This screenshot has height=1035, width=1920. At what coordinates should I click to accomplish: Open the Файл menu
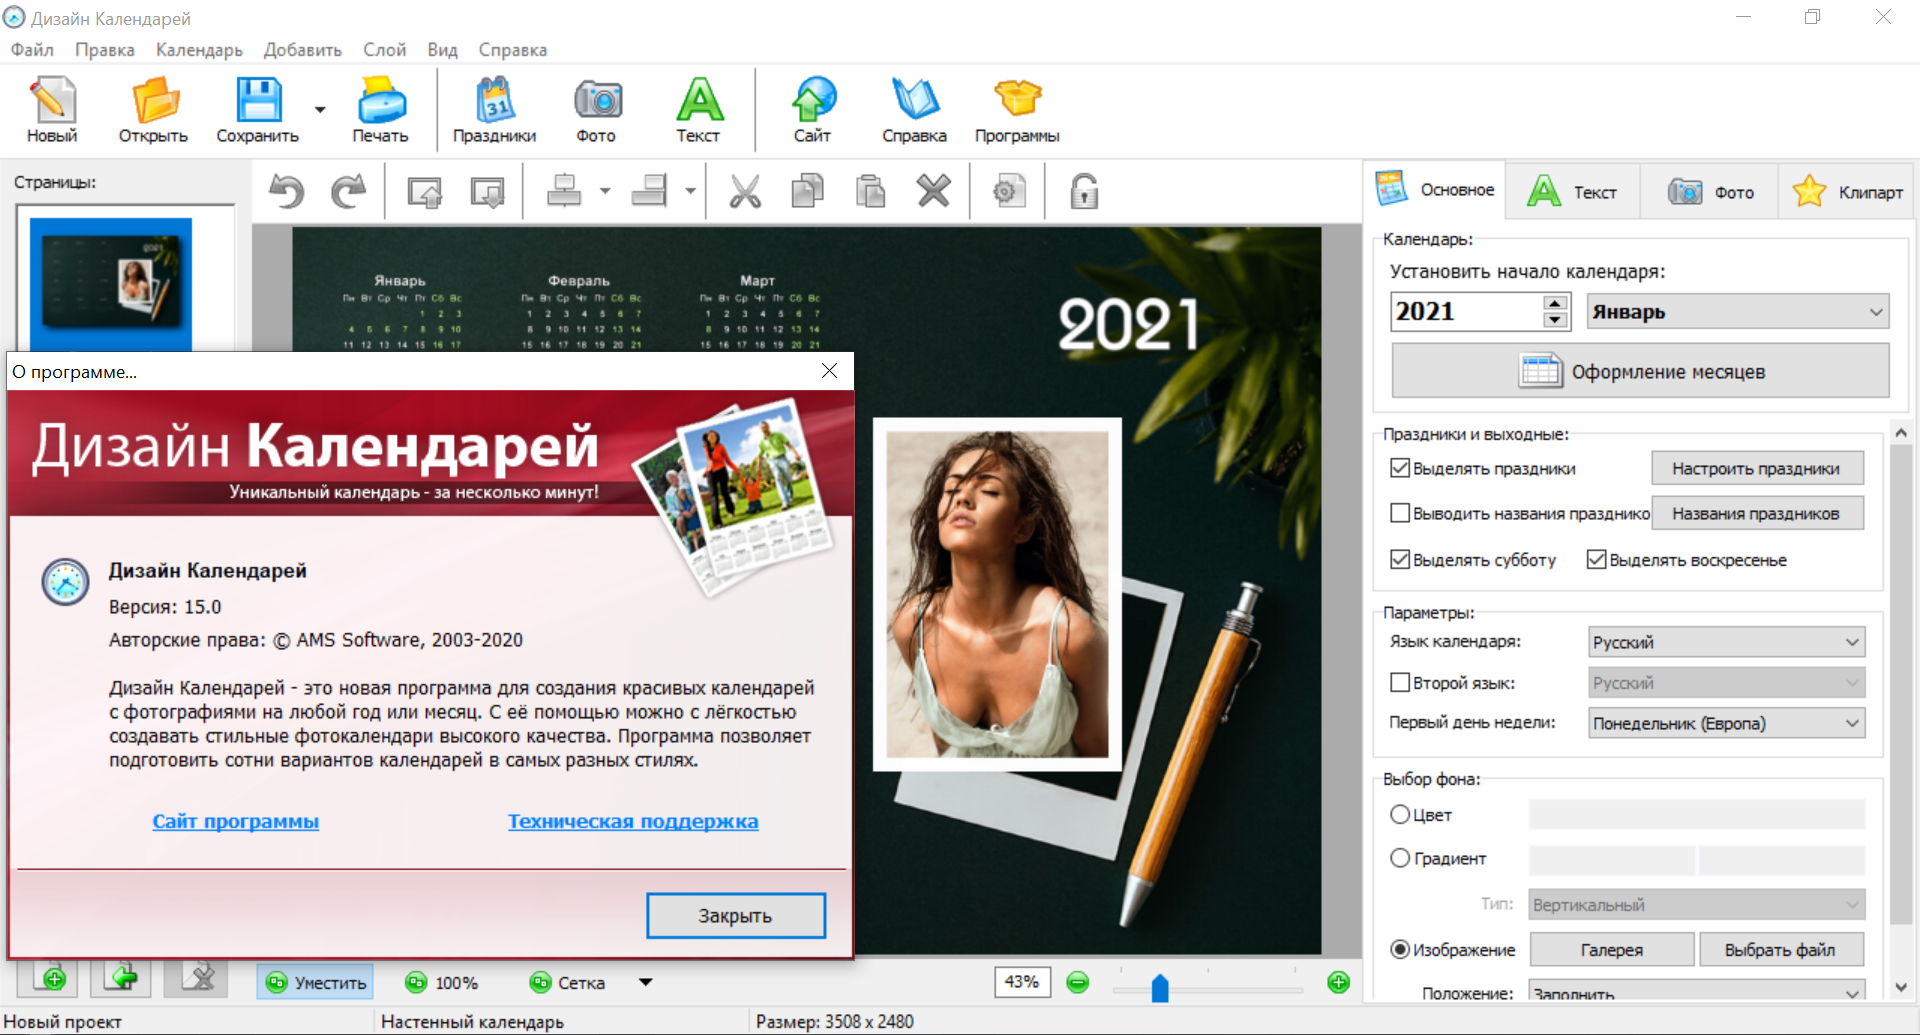(x=32, y=50)
